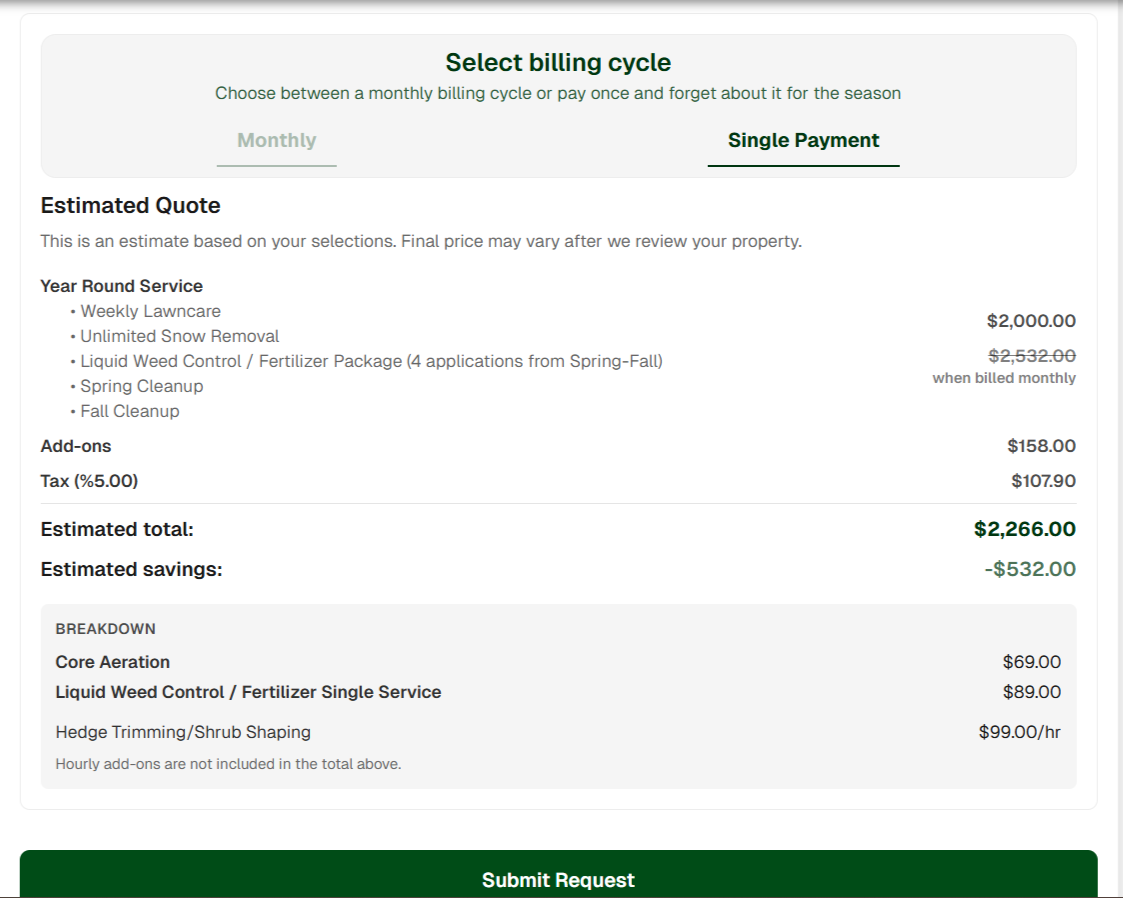Click the Submit Request button
This screenshot has height=898, width=1123.
tap(560, 880)
